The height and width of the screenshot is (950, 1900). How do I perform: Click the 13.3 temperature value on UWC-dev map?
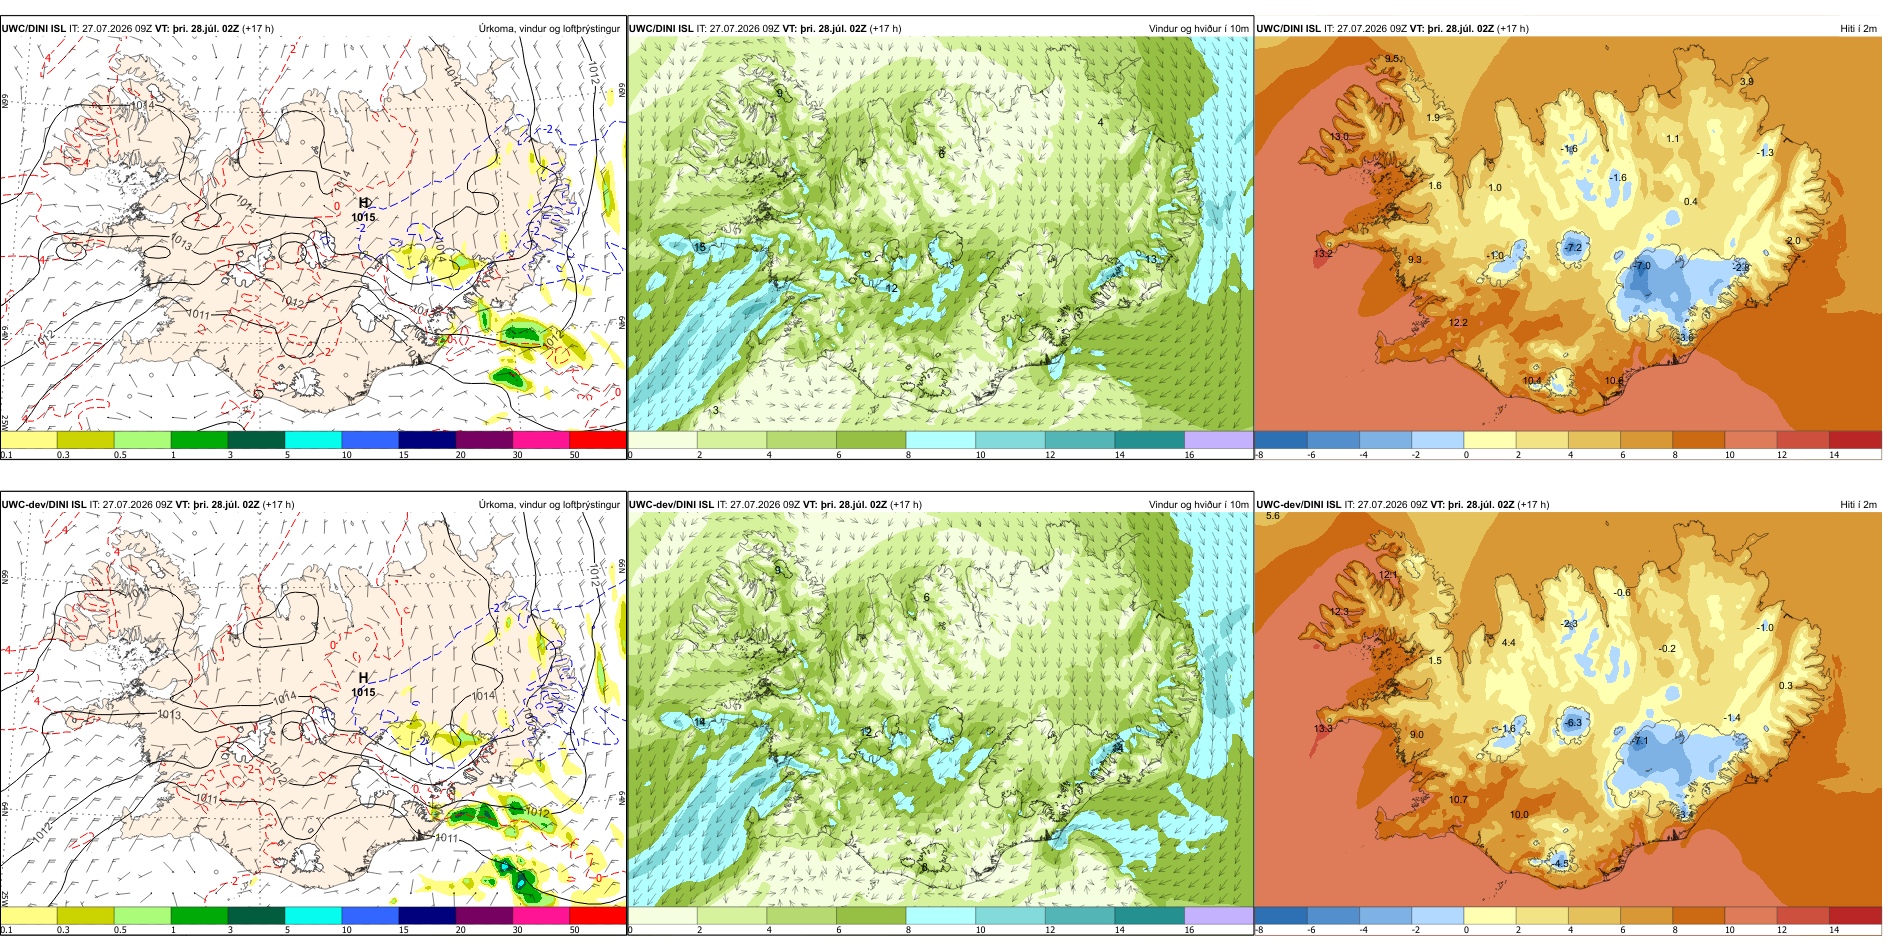click(x=1323, y=729)
